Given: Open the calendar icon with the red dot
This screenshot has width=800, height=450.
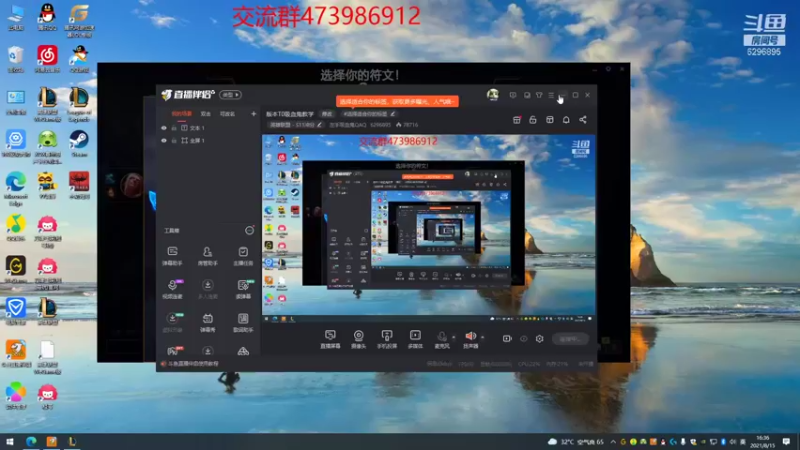Looking at the screenshot, I should point(516,119).
